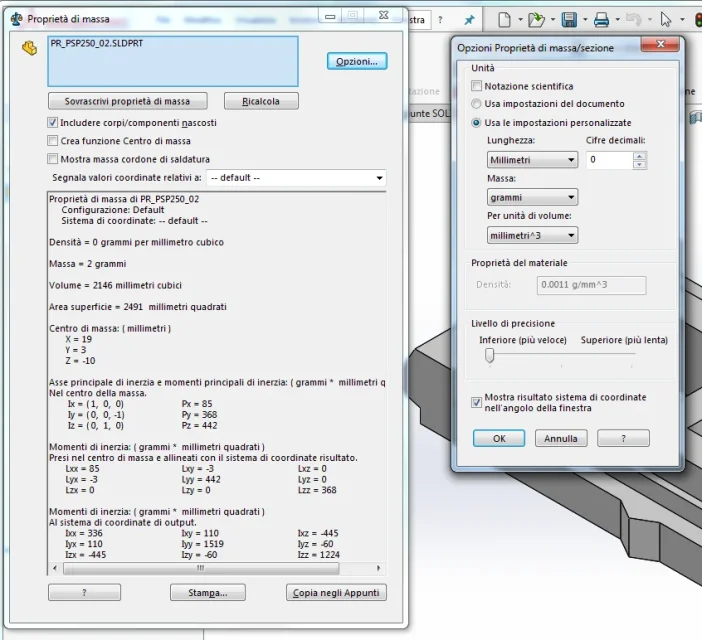
Task: Open the Massa grammi dropdown
Action: pos(532,197)
